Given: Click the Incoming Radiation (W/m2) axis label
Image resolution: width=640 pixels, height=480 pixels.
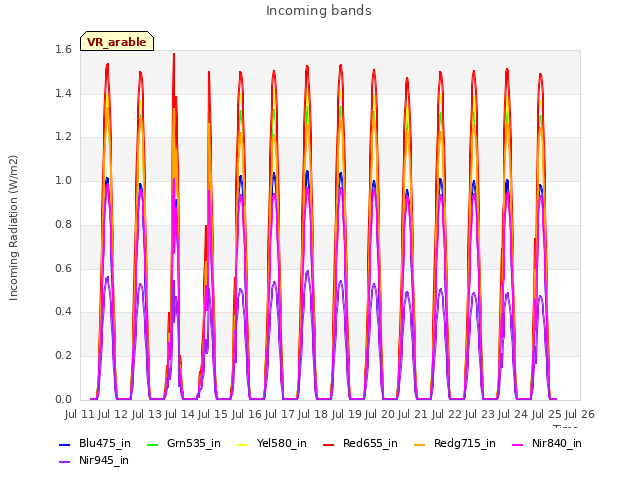Looking at the screenshot, I should point(13,228).
